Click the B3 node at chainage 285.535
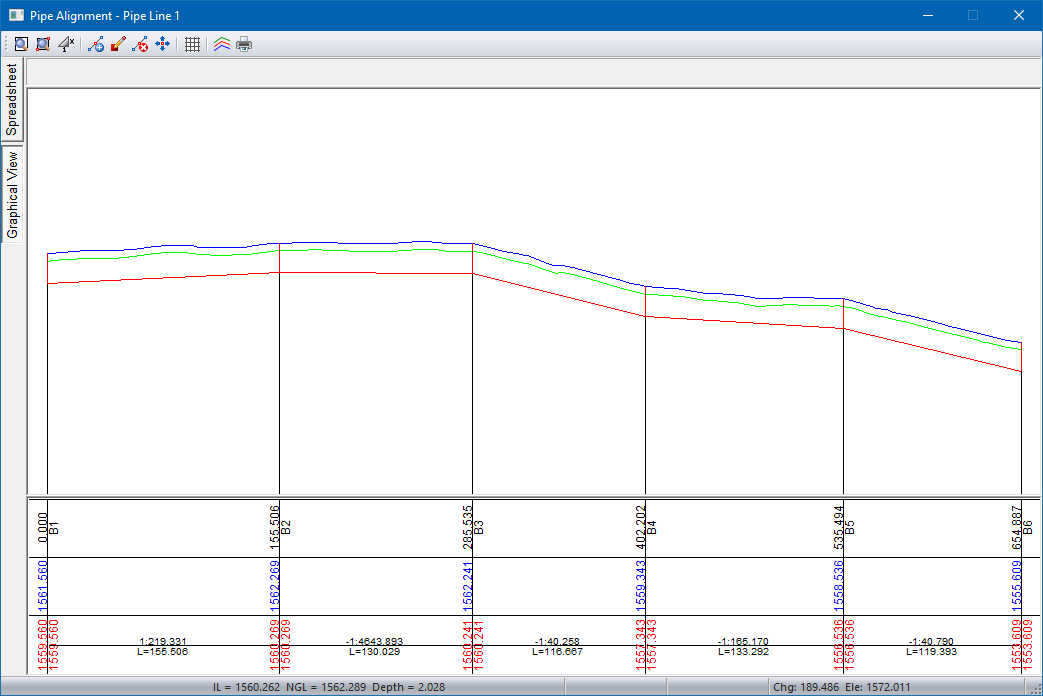This screenshot has height=696, width=1043. pyautogui.click(x=479, y=526)
